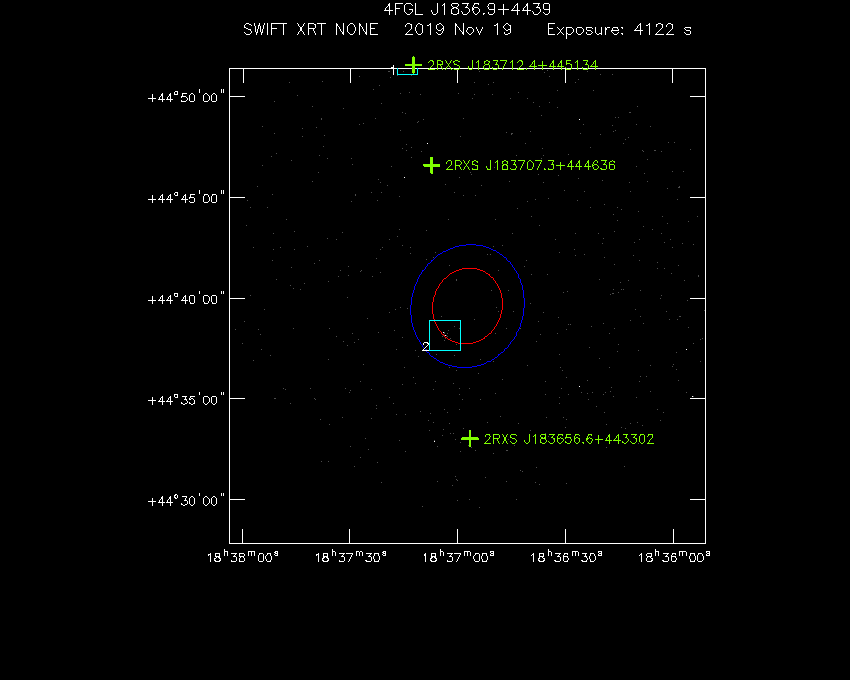Click the observation date 2019 Nov 19
850x680 pixels.
coord(458,29)
